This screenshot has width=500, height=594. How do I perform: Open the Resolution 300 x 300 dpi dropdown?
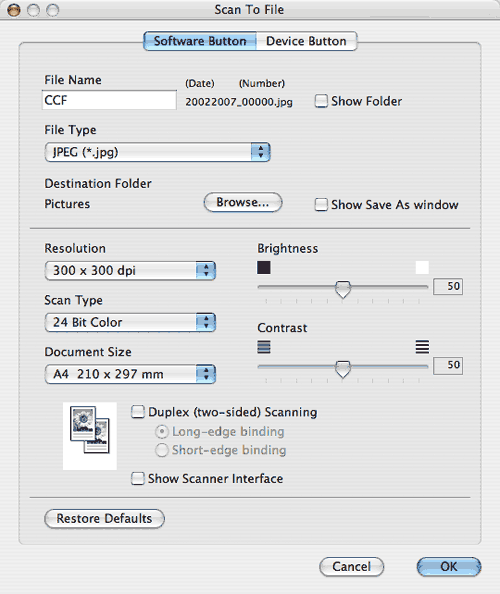click(130, 270)
